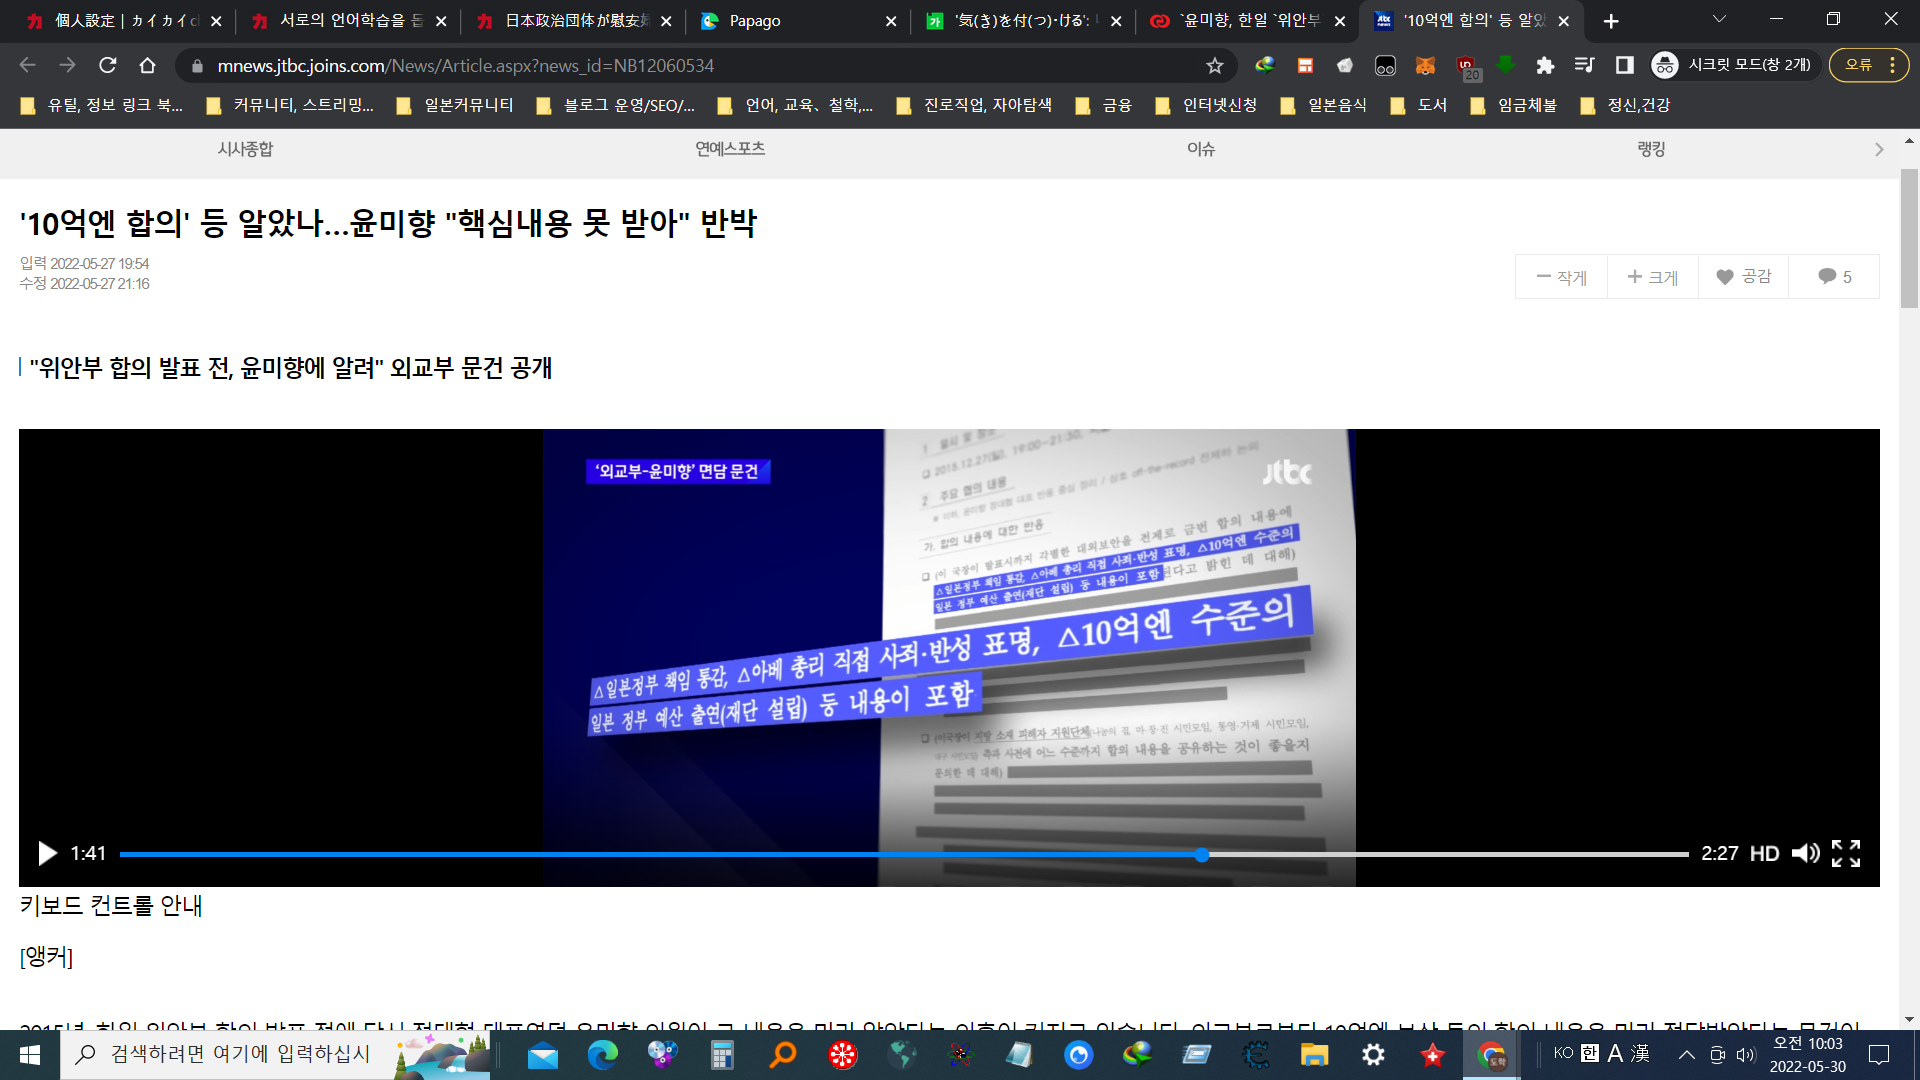Bookmark page with star icon

pos(1215,66)
